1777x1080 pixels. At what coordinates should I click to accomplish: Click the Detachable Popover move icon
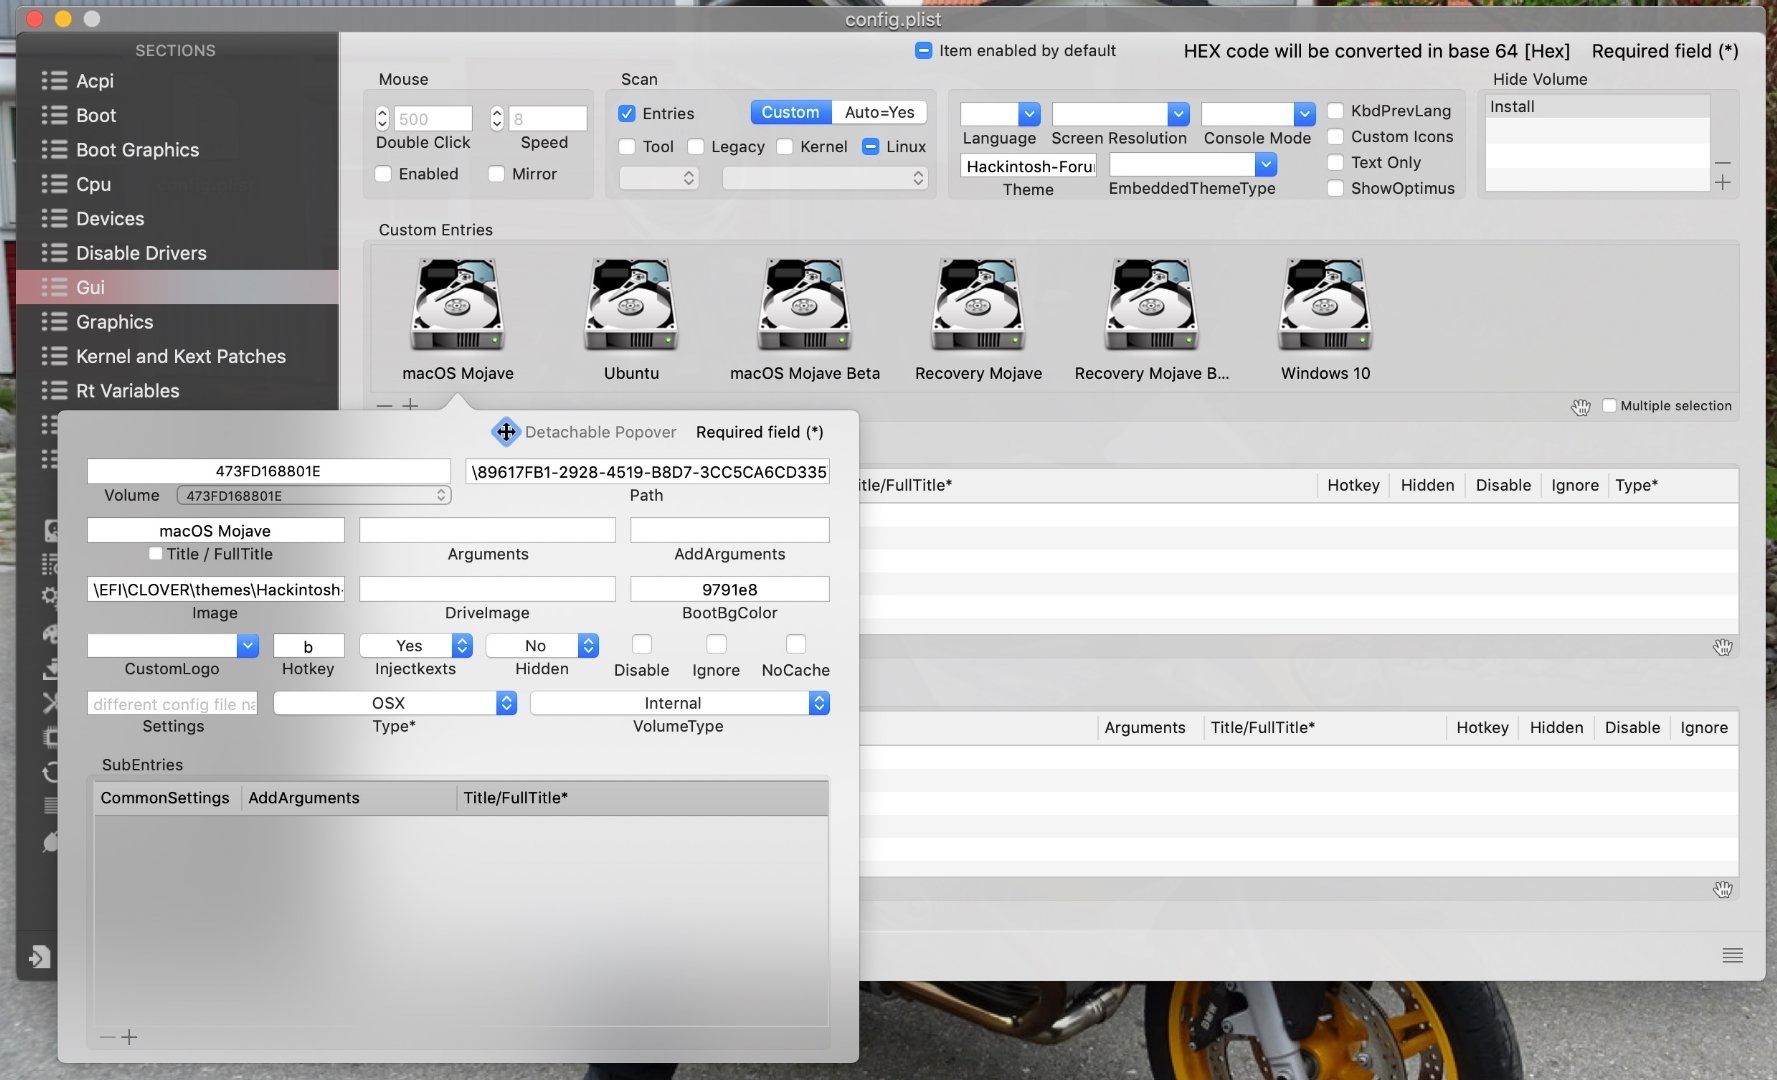pos(506,432)
